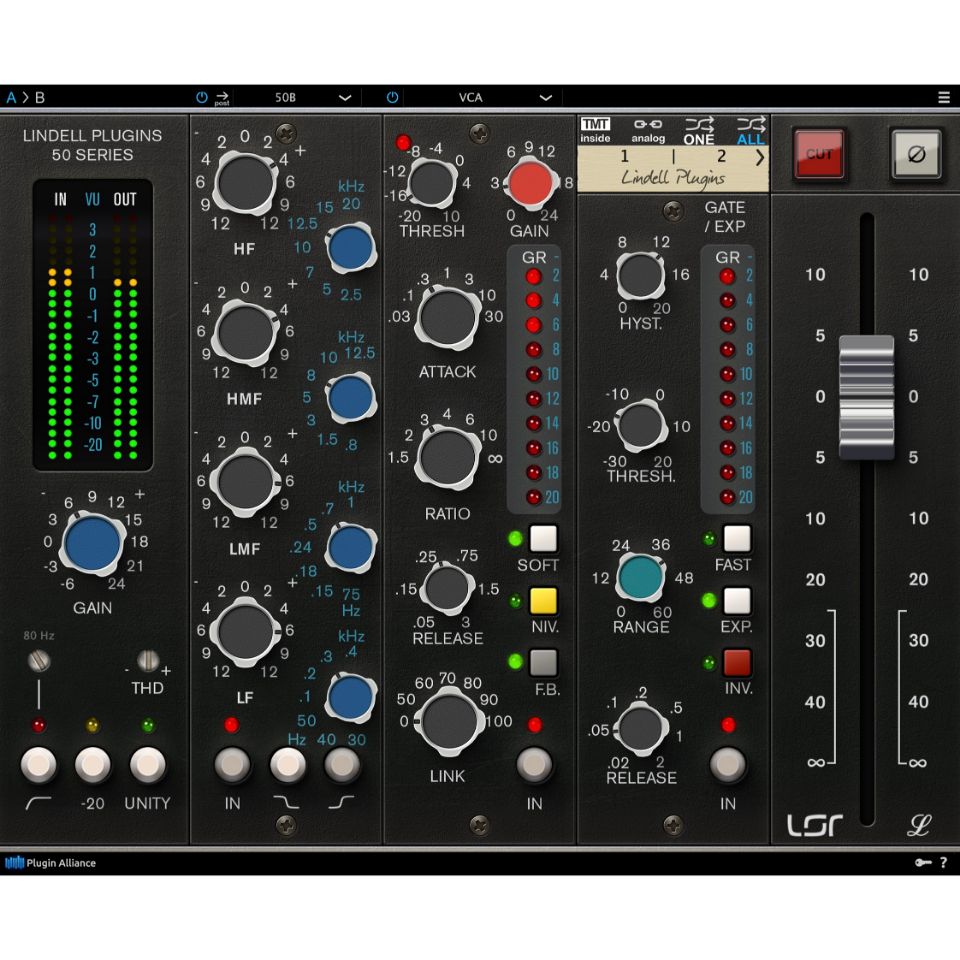Toggle the yellow NIV. button

543,601
